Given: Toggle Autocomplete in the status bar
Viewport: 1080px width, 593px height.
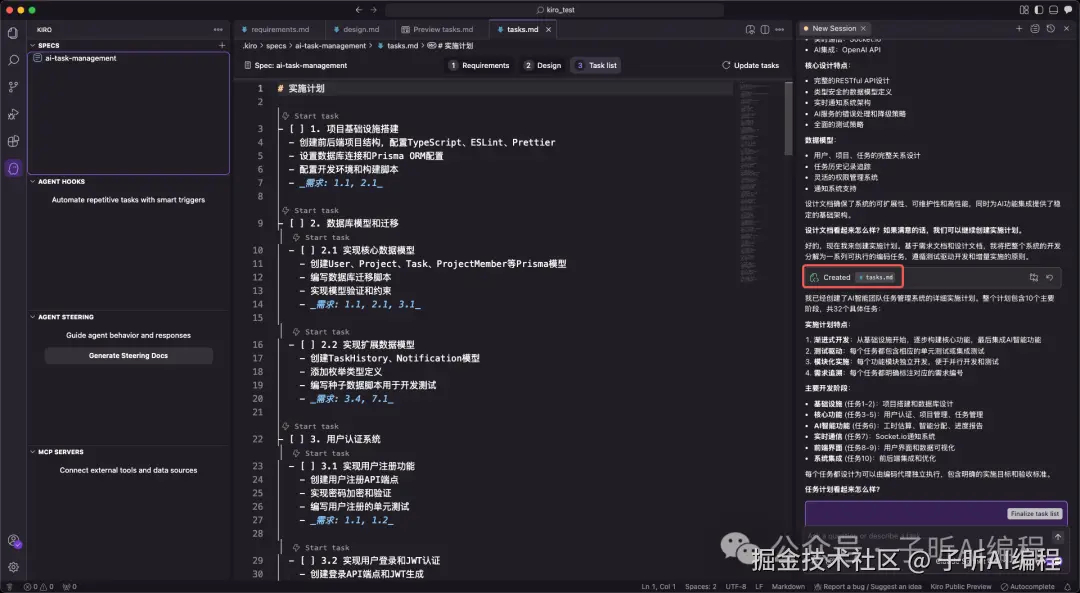Looking at the screenshot, I should click(1032, 586).
